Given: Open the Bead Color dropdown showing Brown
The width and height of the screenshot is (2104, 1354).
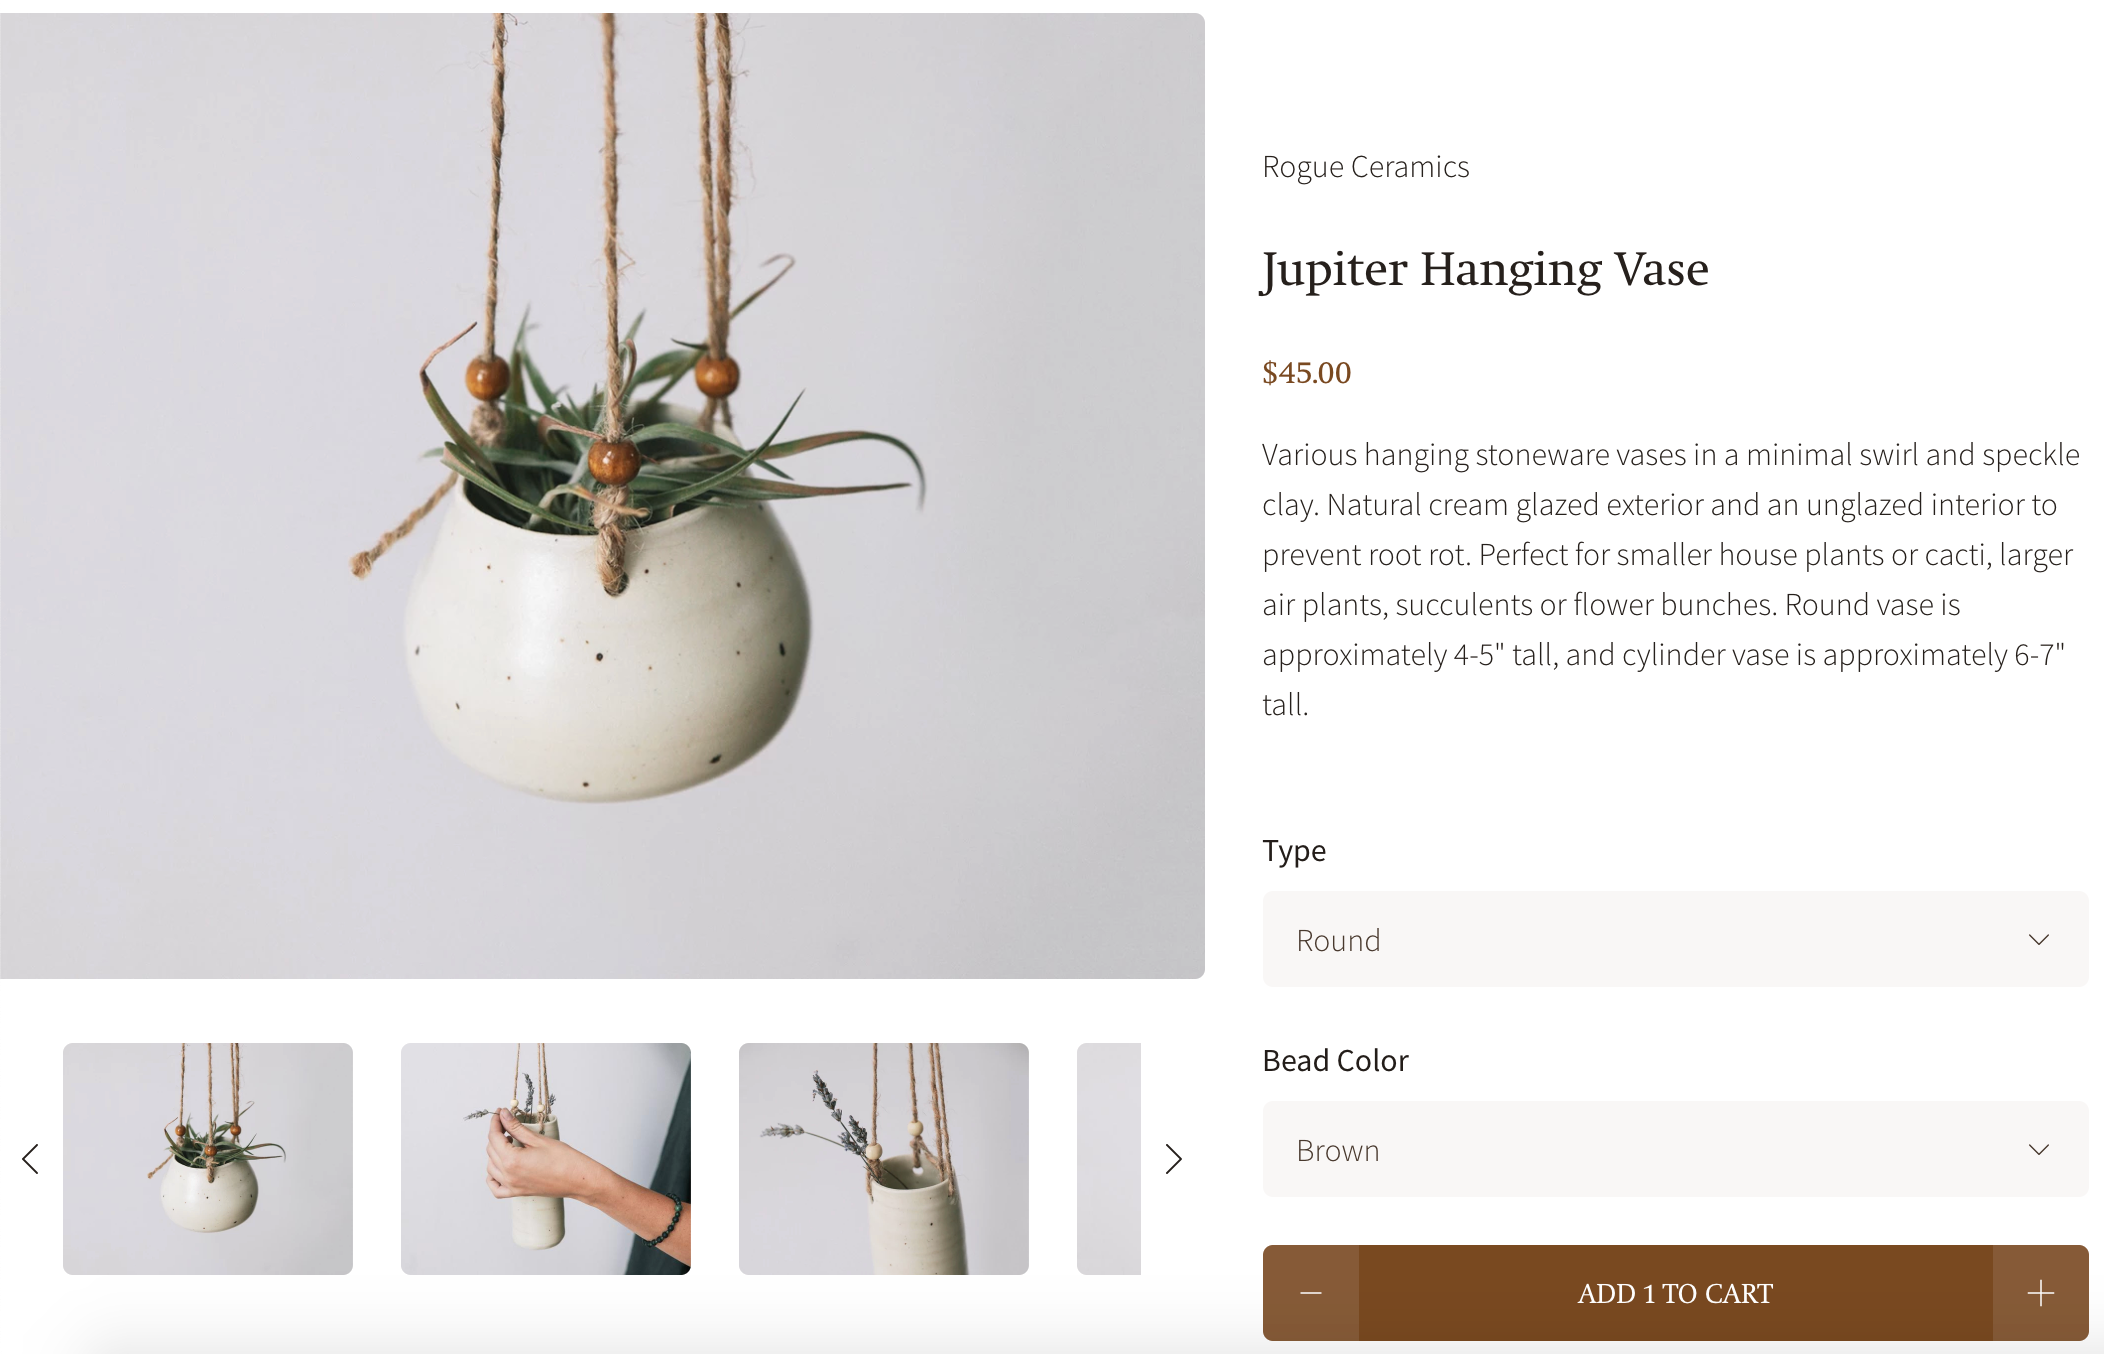Looking at the screenshot, I should click(1675, 1149).
